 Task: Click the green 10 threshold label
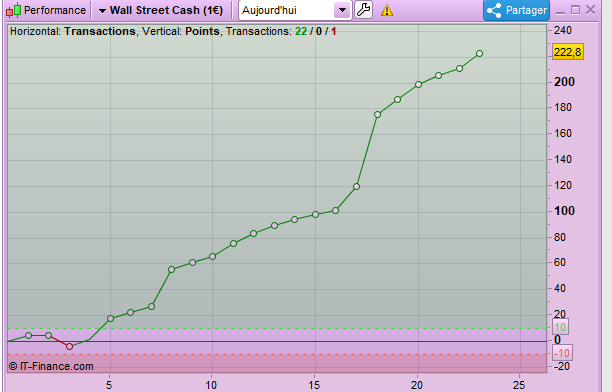(x=560, y=327)
